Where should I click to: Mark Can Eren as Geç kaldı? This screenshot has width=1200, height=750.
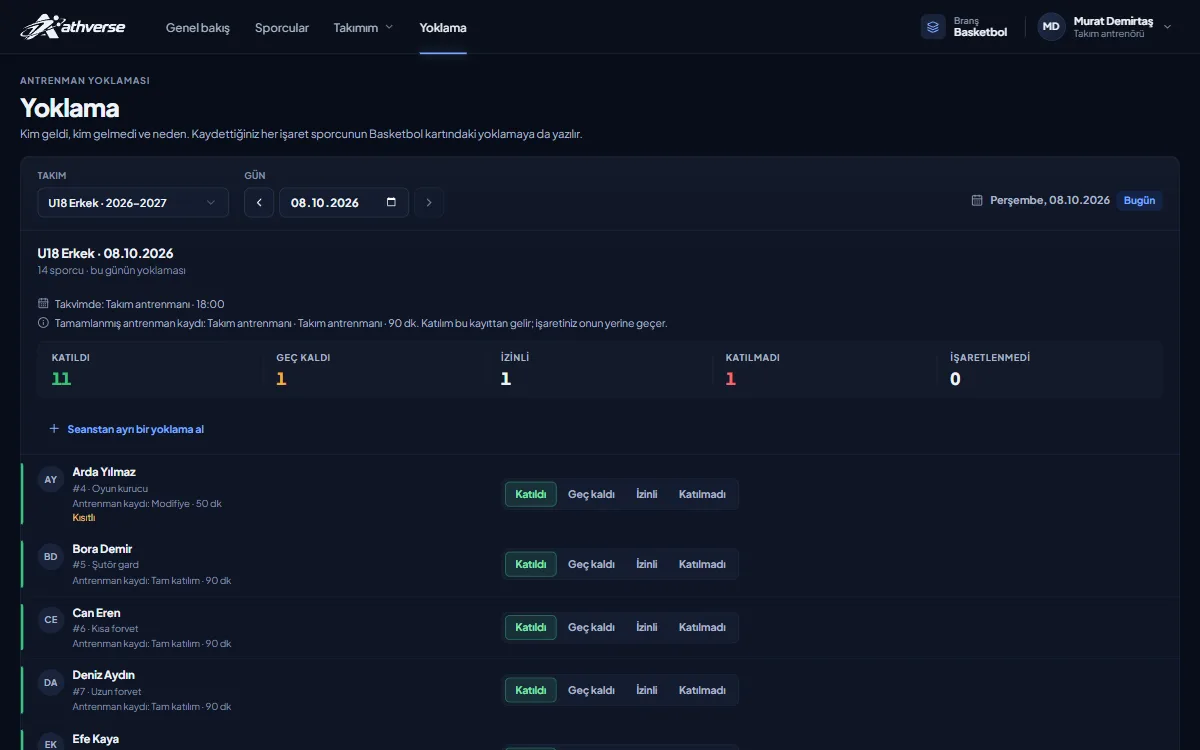(x=591, y=627)
